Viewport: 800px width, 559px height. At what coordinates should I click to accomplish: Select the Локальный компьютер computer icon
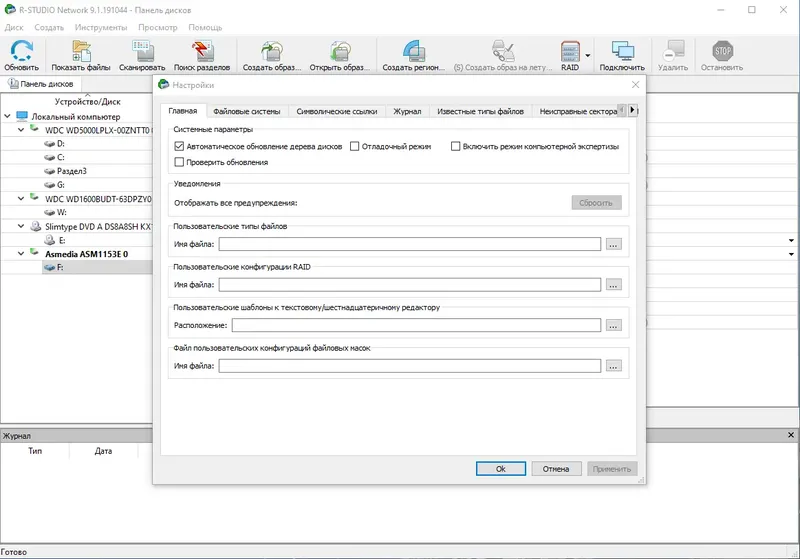tap(22, 116)
